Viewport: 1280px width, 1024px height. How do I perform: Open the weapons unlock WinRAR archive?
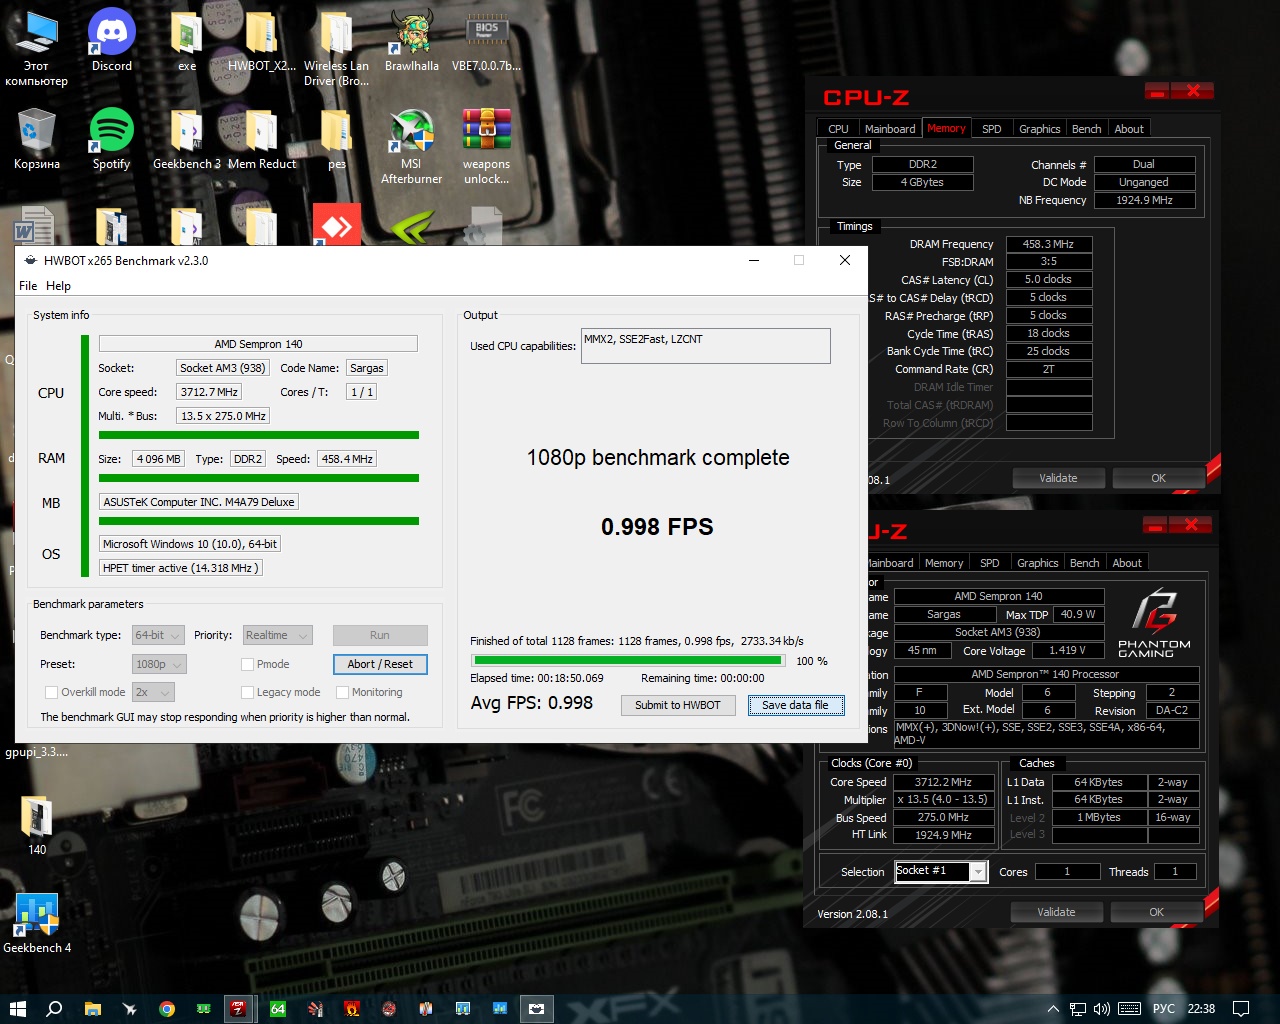486,146
